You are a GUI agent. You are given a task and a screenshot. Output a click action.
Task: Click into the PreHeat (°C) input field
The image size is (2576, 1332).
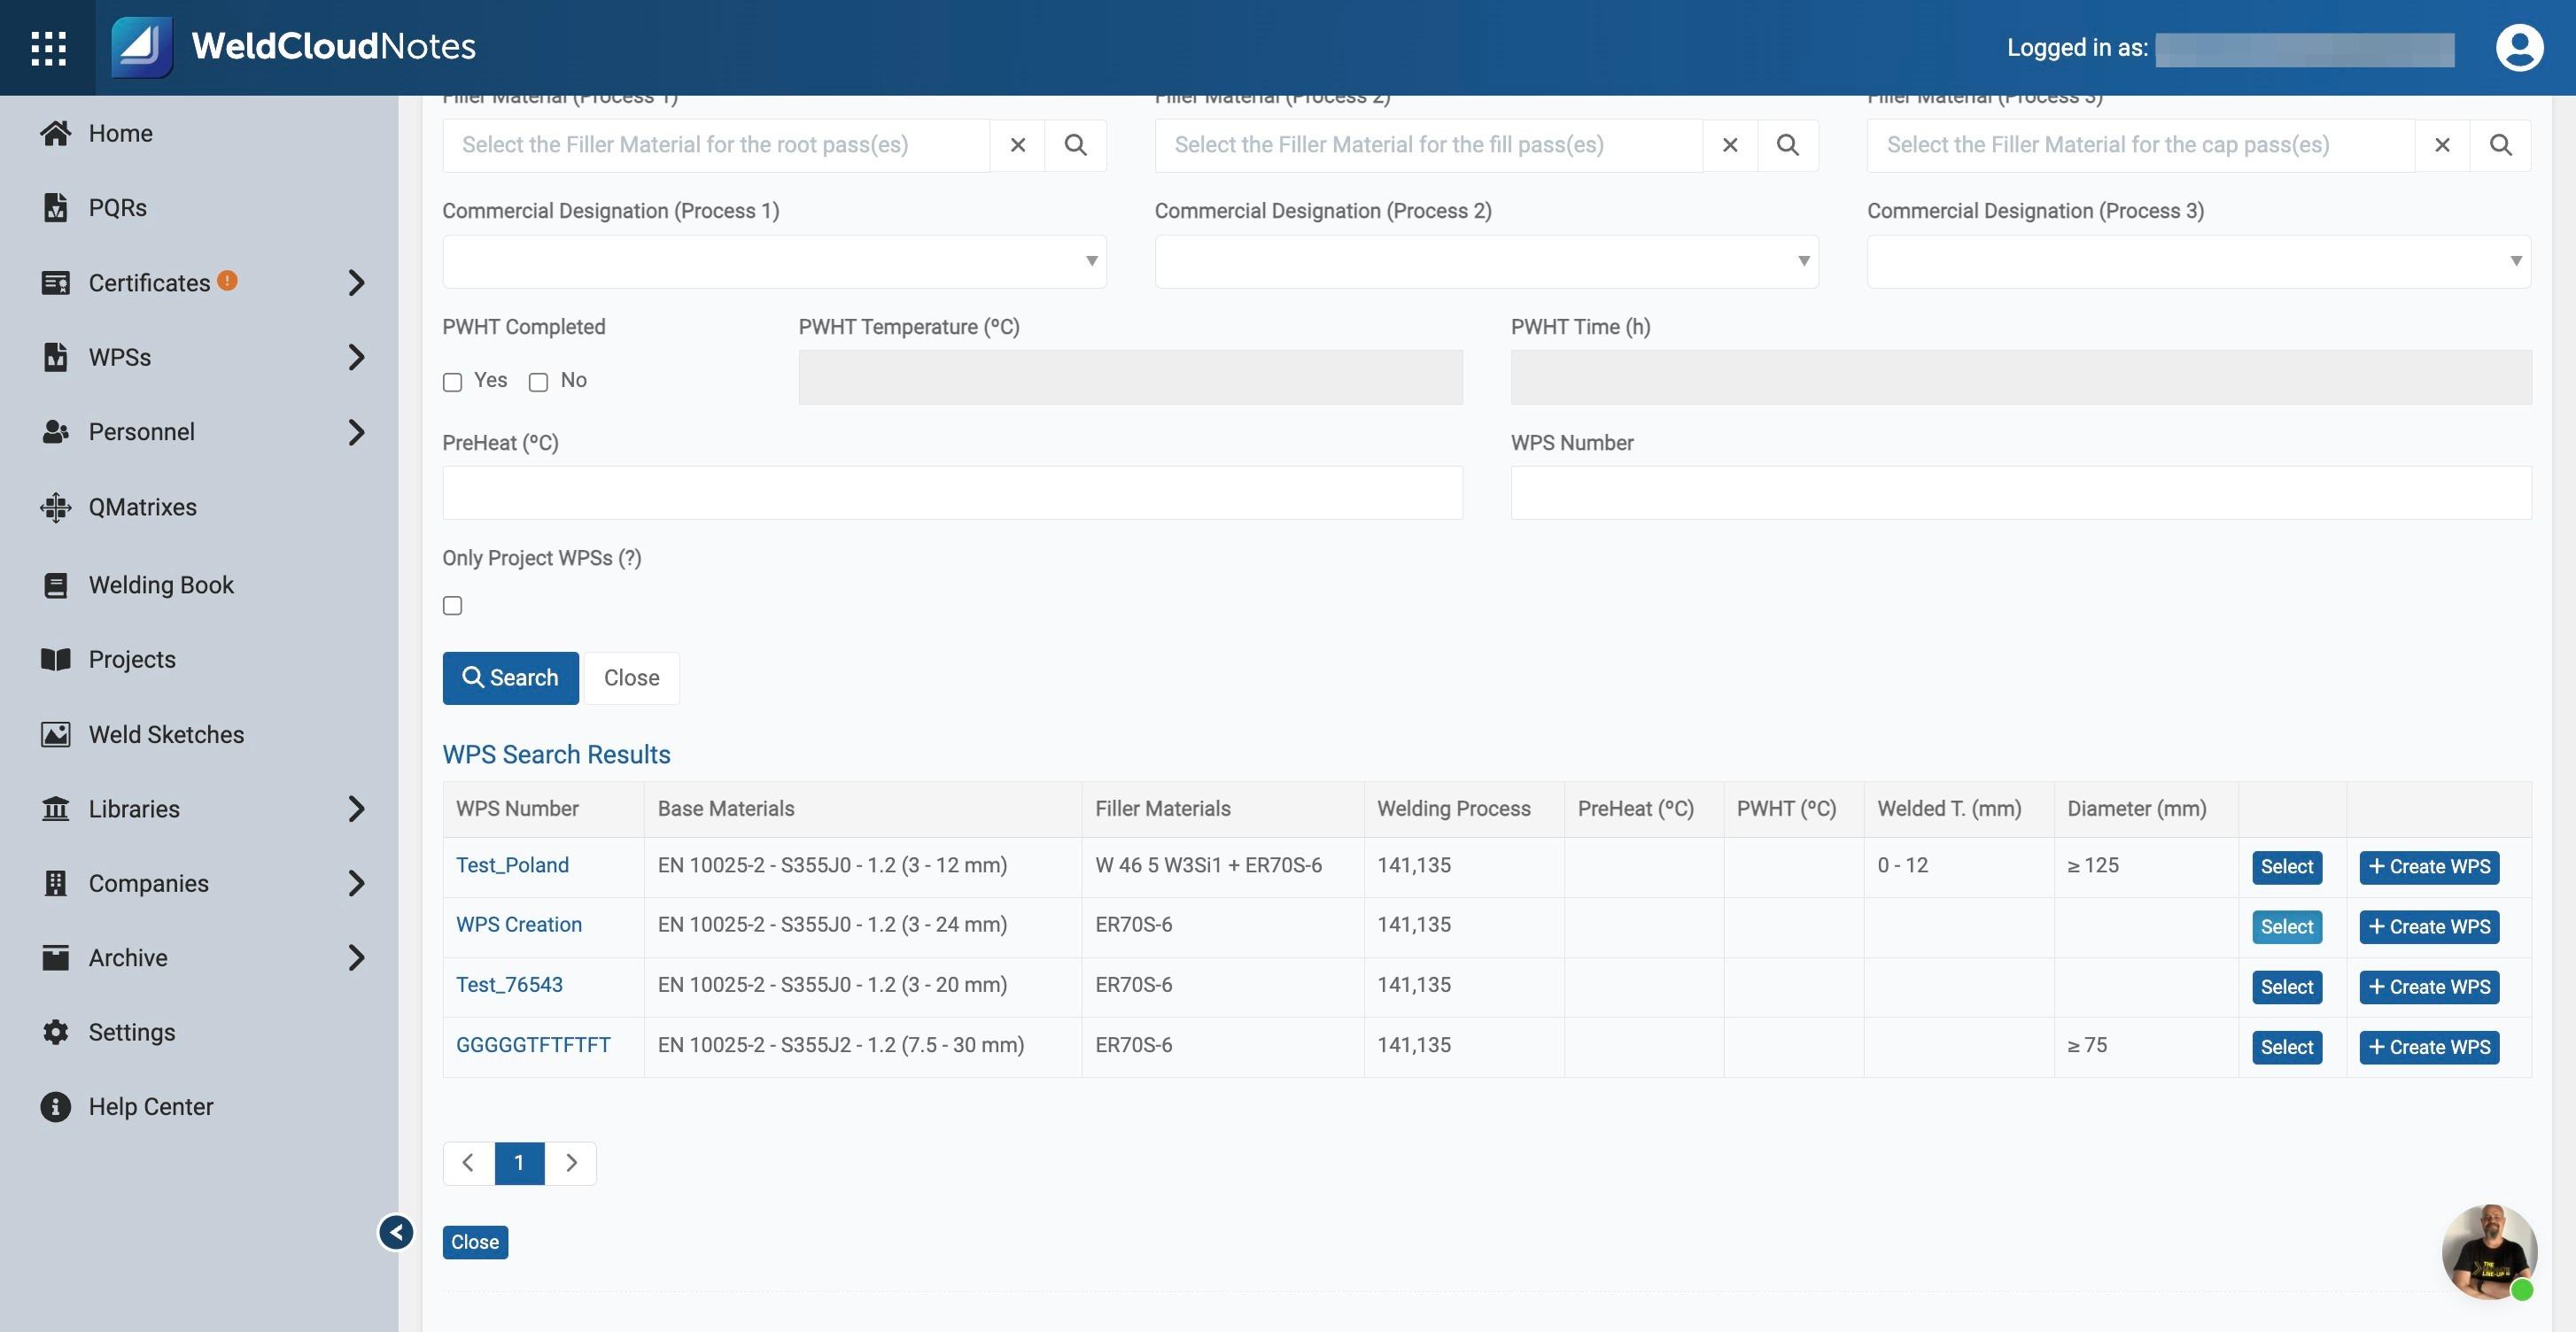tap(952, 492)
